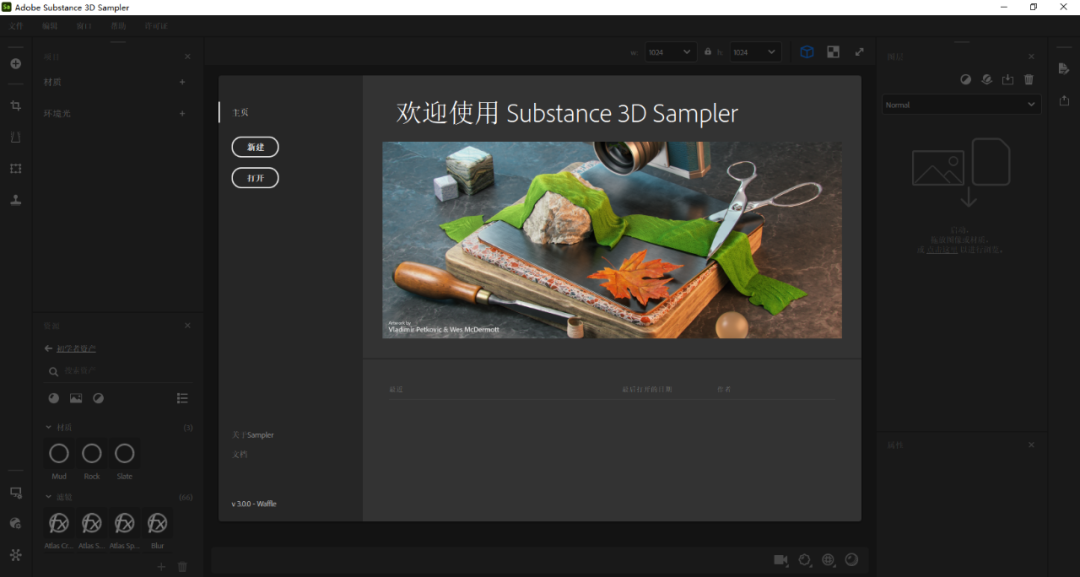Image resolution: width=1080 pixels, height=577 pixels.
Task: Open the width 1024 resolution dropdown
Action: pyautogui.click(x=670, y=52)
